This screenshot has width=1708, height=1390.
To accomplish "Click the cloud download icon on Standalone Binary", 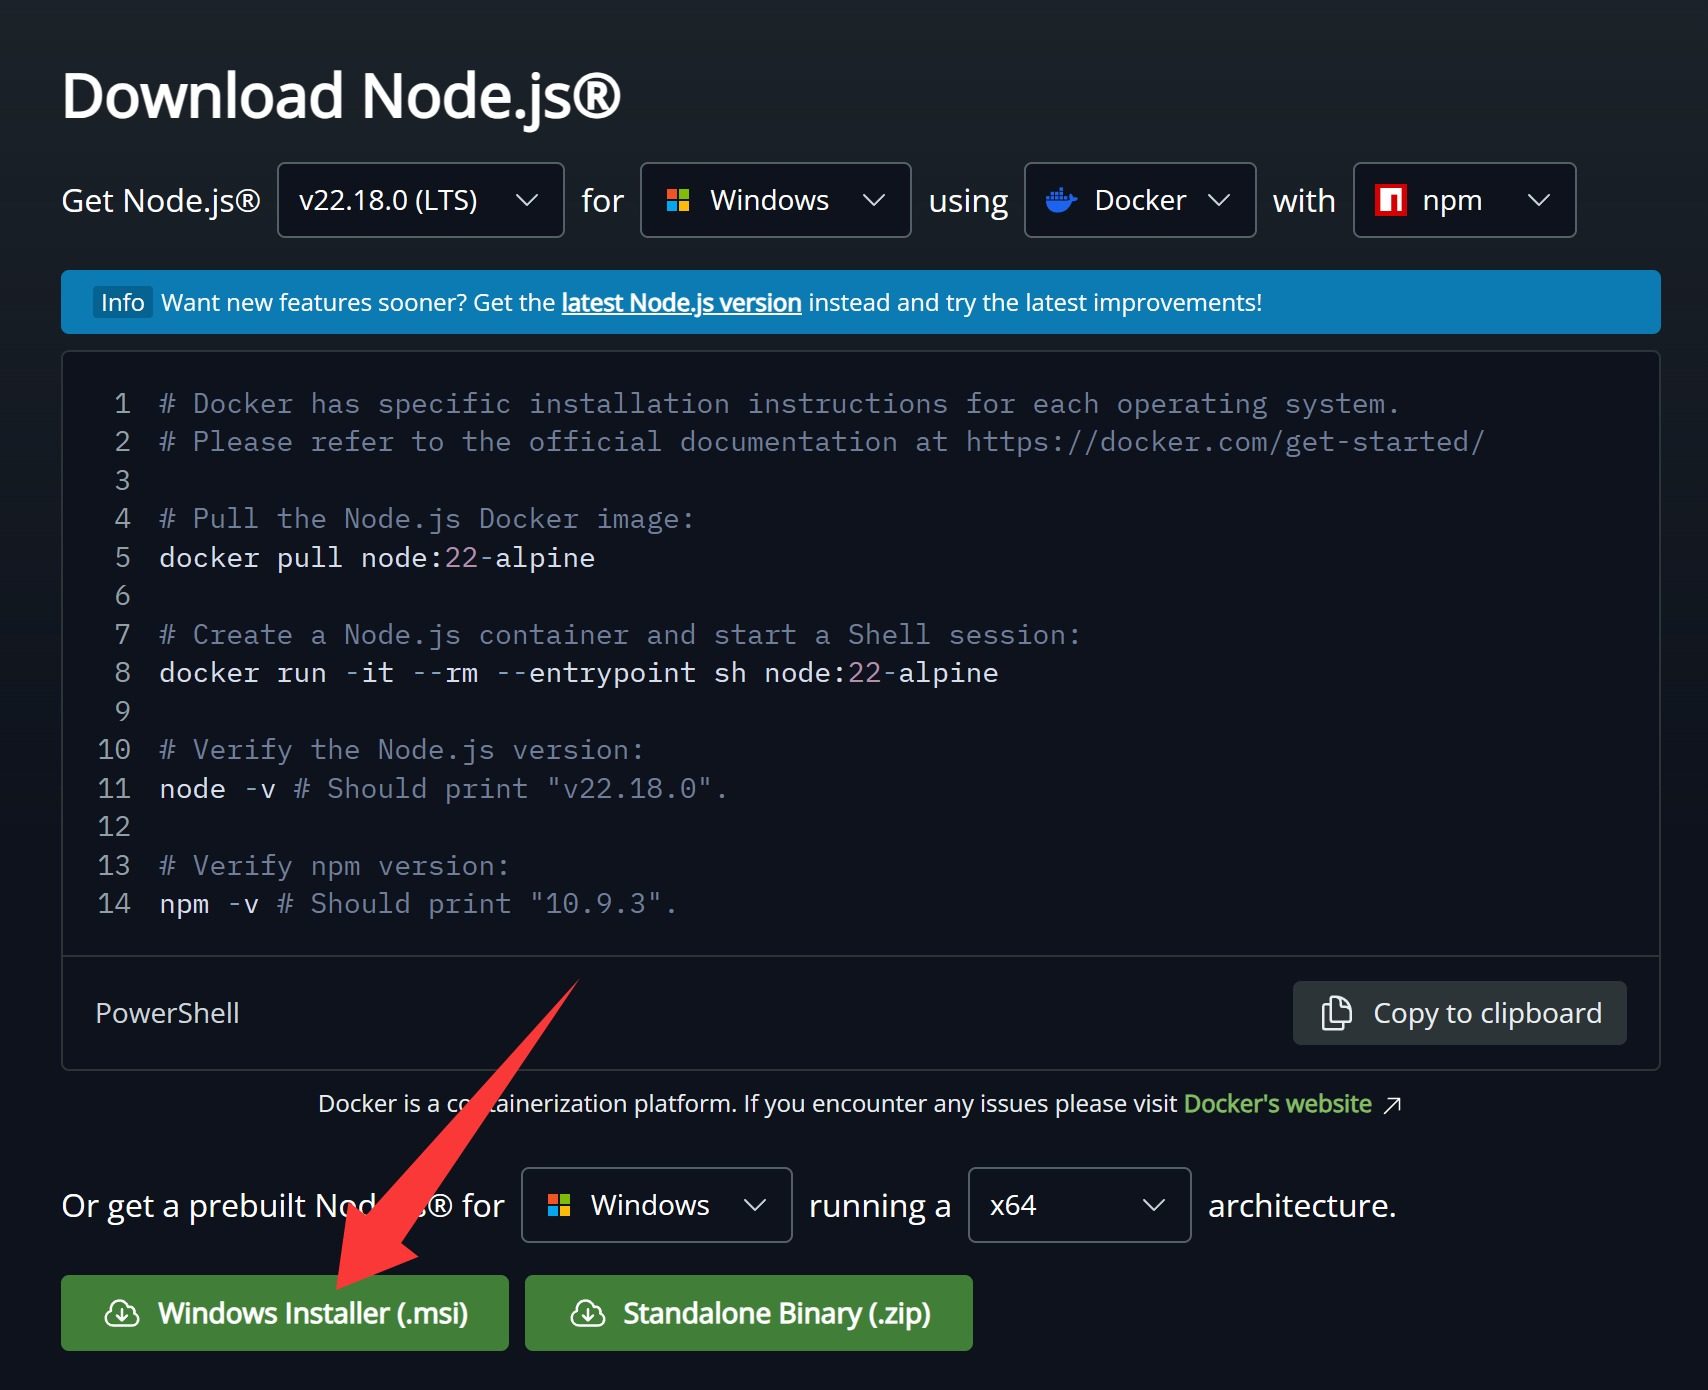I will (x=587, y=1313).
